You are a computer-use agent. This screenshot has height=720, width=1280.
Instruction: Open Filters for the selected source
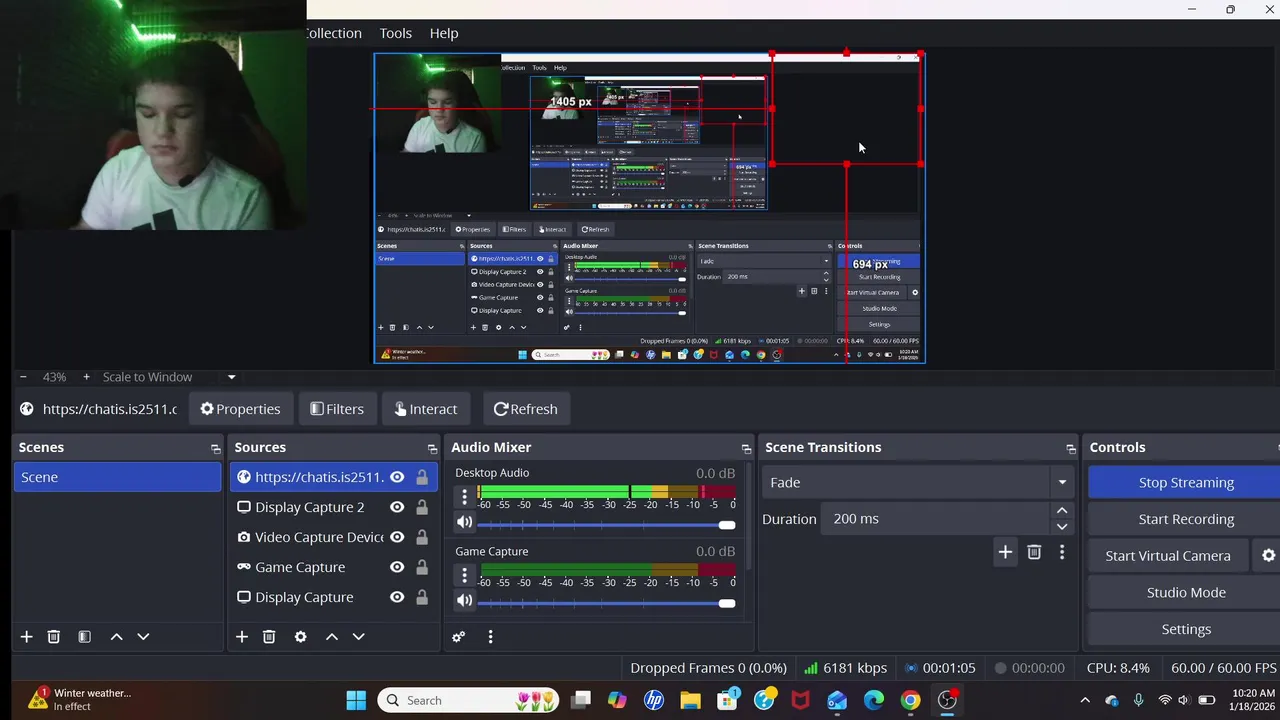pos(336,409)
